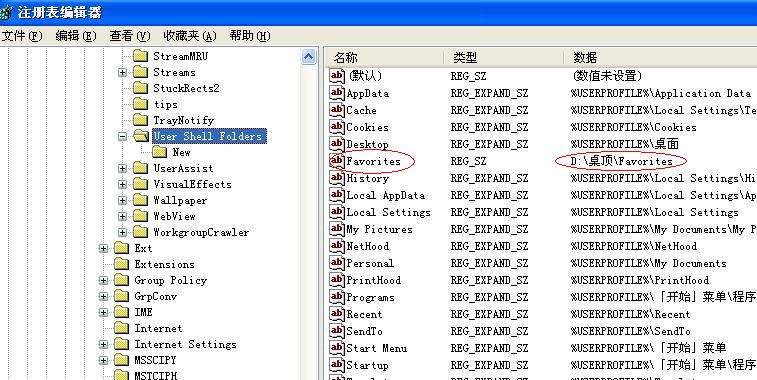Screen dimensions: 757x380
Task: Expand the MSSCIPY tree node
Action: click(103, 360)
